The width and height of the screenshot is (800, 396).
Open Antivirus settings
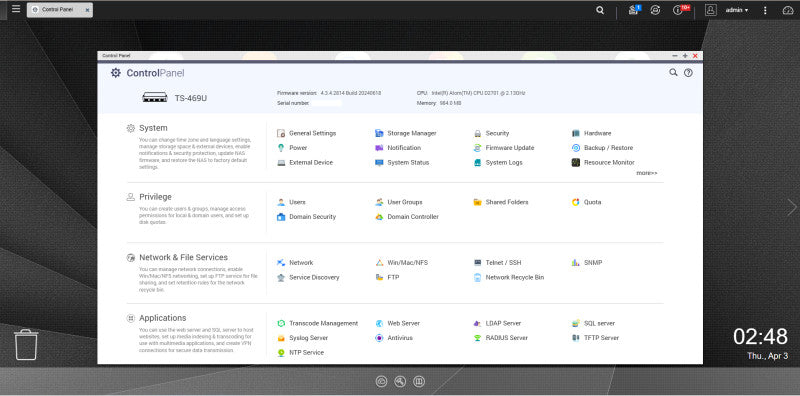394,338
